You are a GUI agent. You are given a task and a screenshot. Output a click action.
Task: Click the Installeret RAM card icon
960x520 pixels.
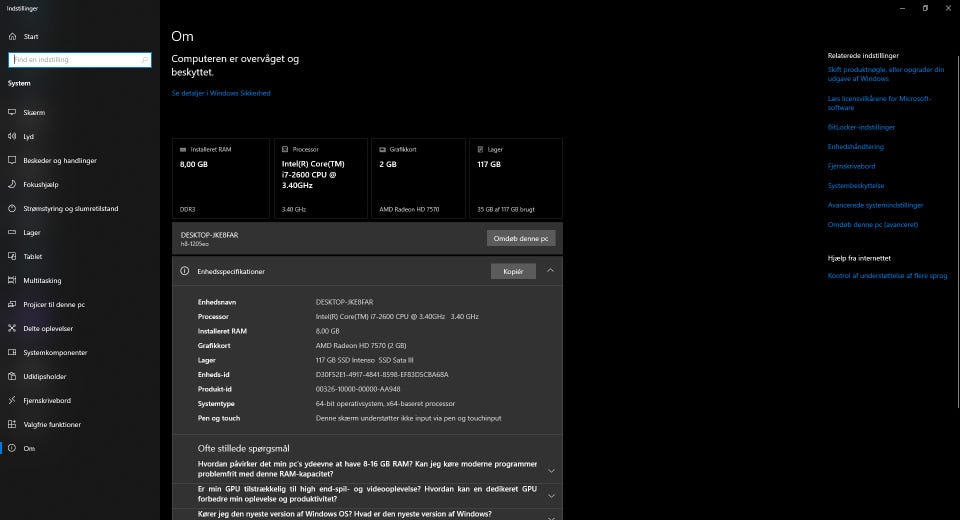(183, 149)
